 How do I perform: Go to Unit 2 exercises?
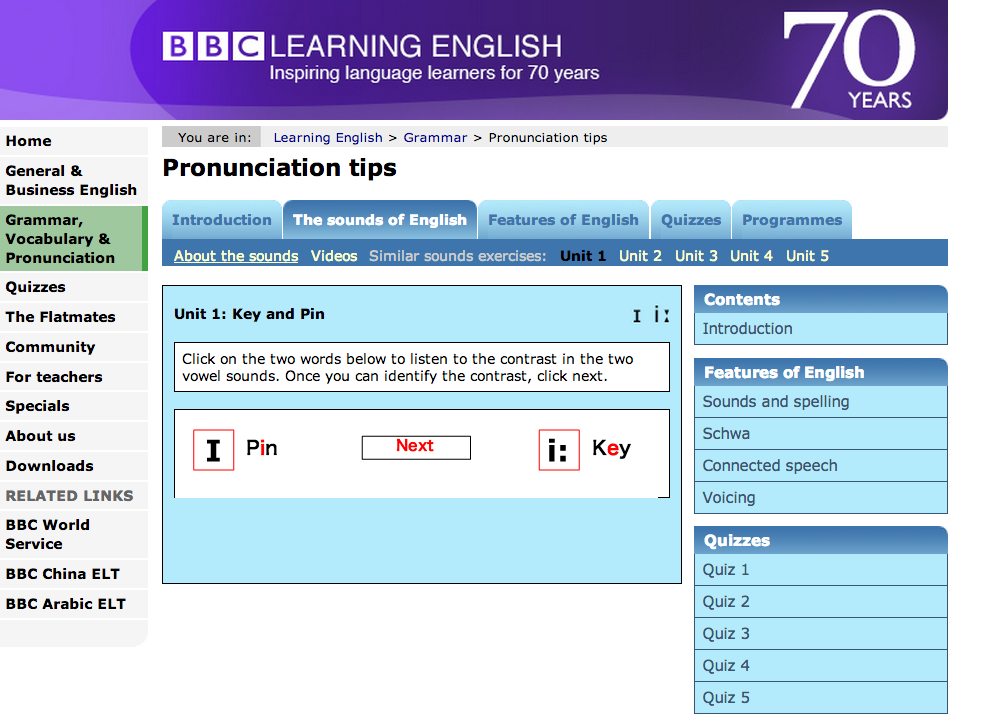640,256
